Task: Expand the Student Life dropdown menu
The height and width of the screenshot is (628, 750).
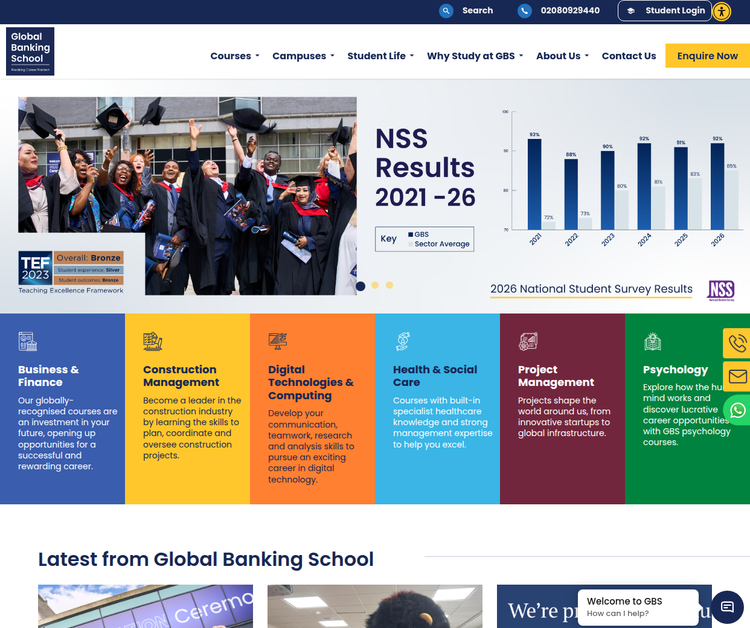Action: pyautogui.click(x=381, y=56)
